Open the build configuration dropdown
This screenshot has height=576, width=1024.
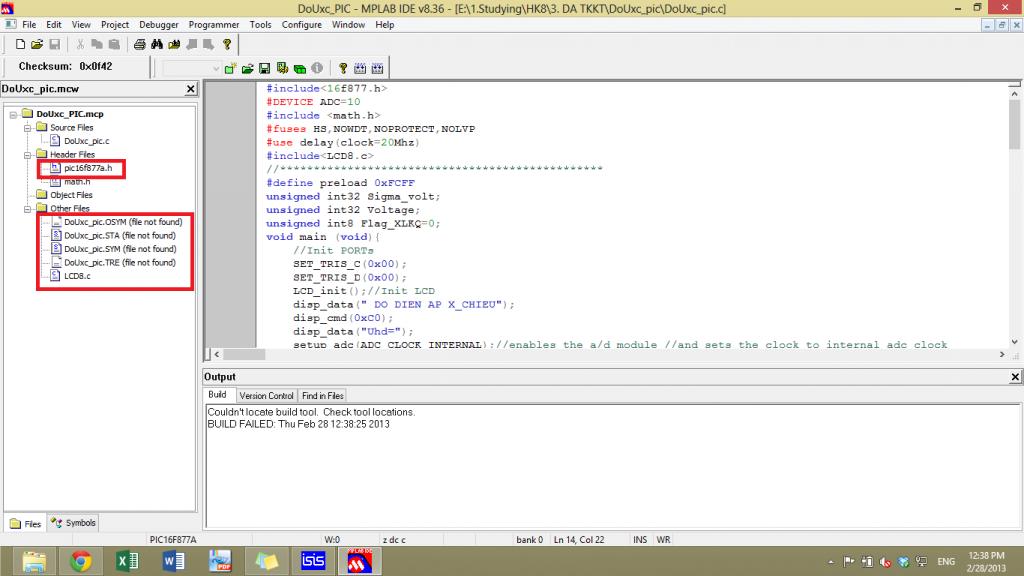click(x=215, y=68)
